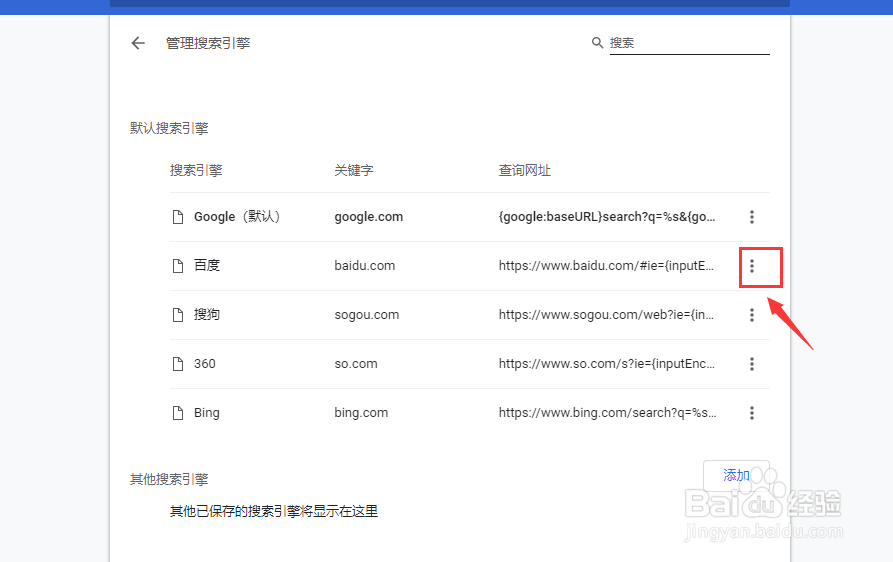Click the baidu.com keyword

tap(364, 266)
